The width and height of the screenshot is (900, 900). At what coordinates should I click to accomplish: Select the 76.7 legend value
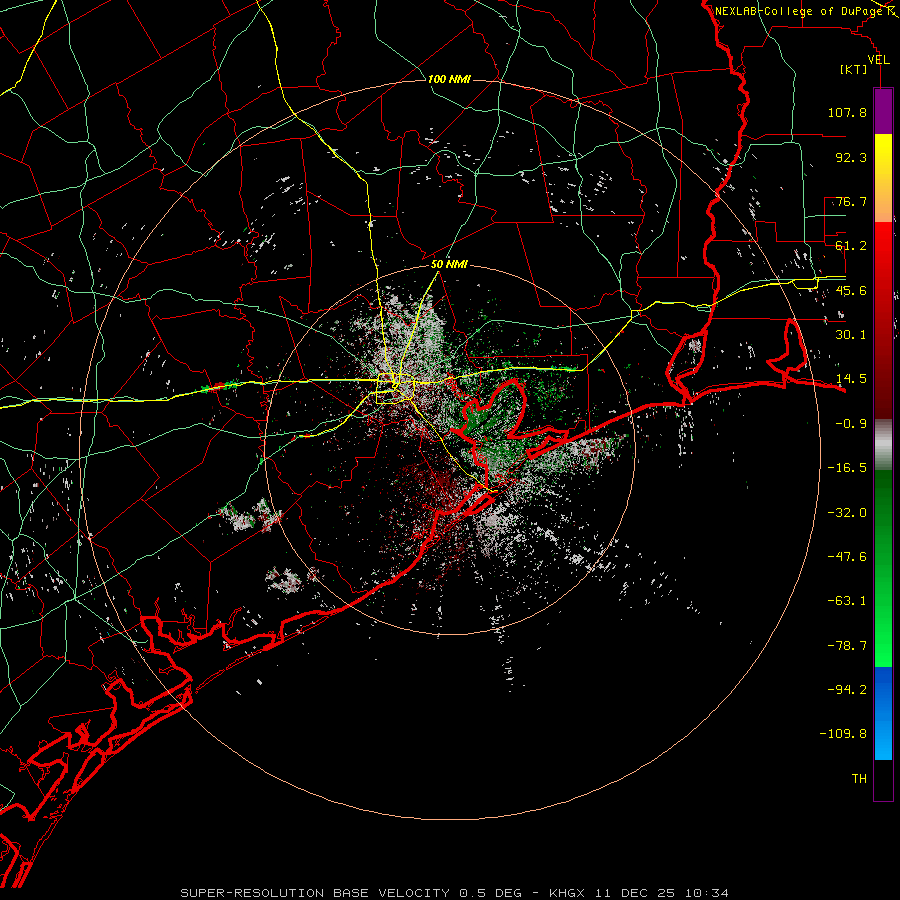851,201
